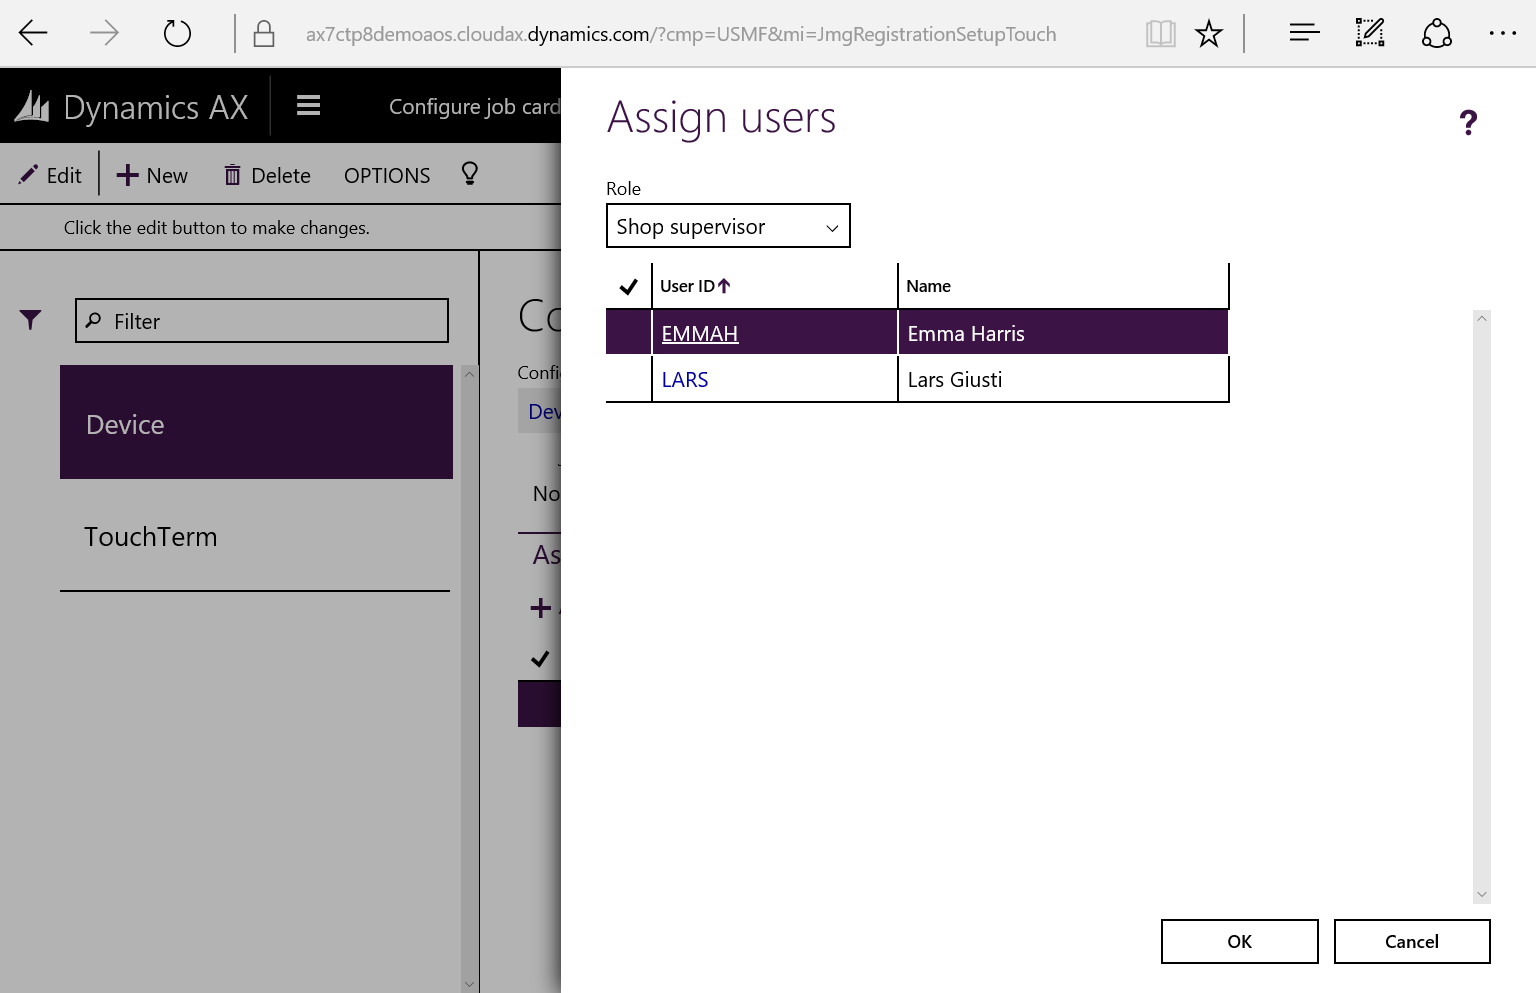
Task: Reload the page with refresh icon
Action: (177, 34)
